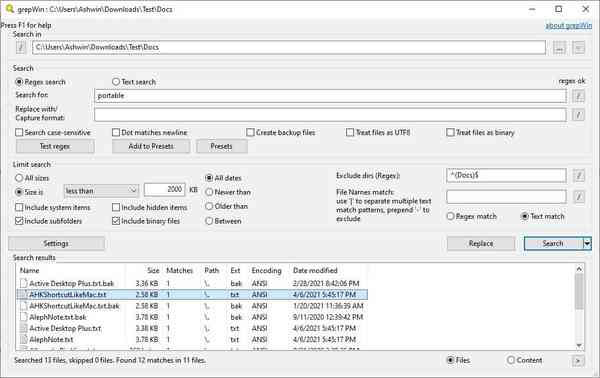Click the Replace with input field
Viewport: 600px width, 378px height.
330,114
